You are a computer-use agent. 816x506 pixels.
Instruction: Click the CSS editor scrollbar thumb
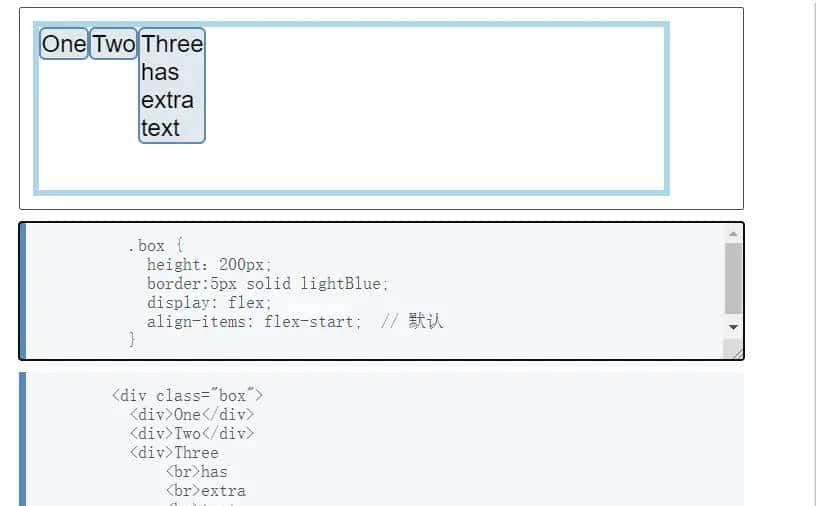pyautogui.click(x=733, y=278)
